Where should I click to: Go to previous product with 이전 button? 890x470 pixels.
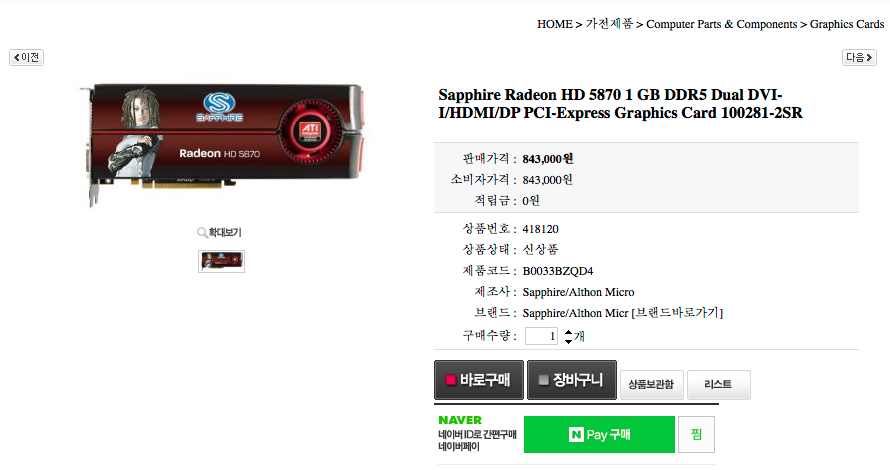[27, 57]
